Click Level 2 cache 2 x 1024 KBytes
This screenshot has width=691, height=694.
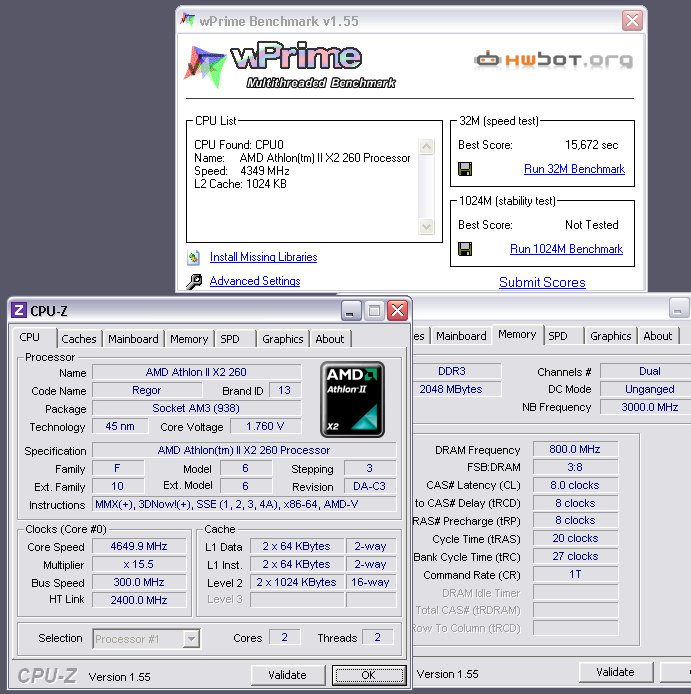297,582
